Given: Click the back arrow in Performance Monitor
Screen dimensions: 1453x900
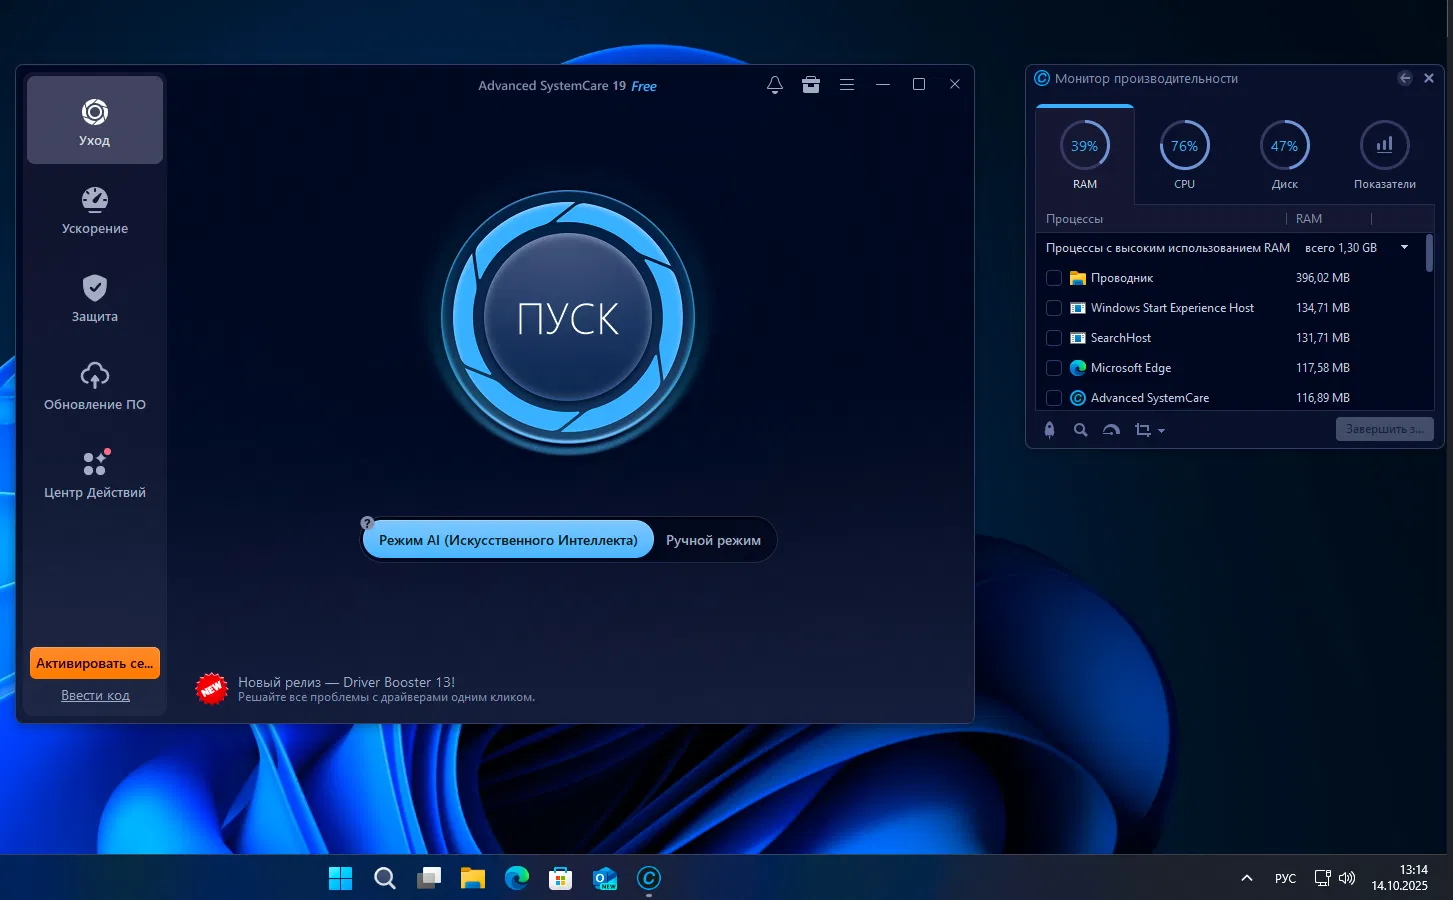Looking at the screenshot, I should click(x=1405, y=78).
